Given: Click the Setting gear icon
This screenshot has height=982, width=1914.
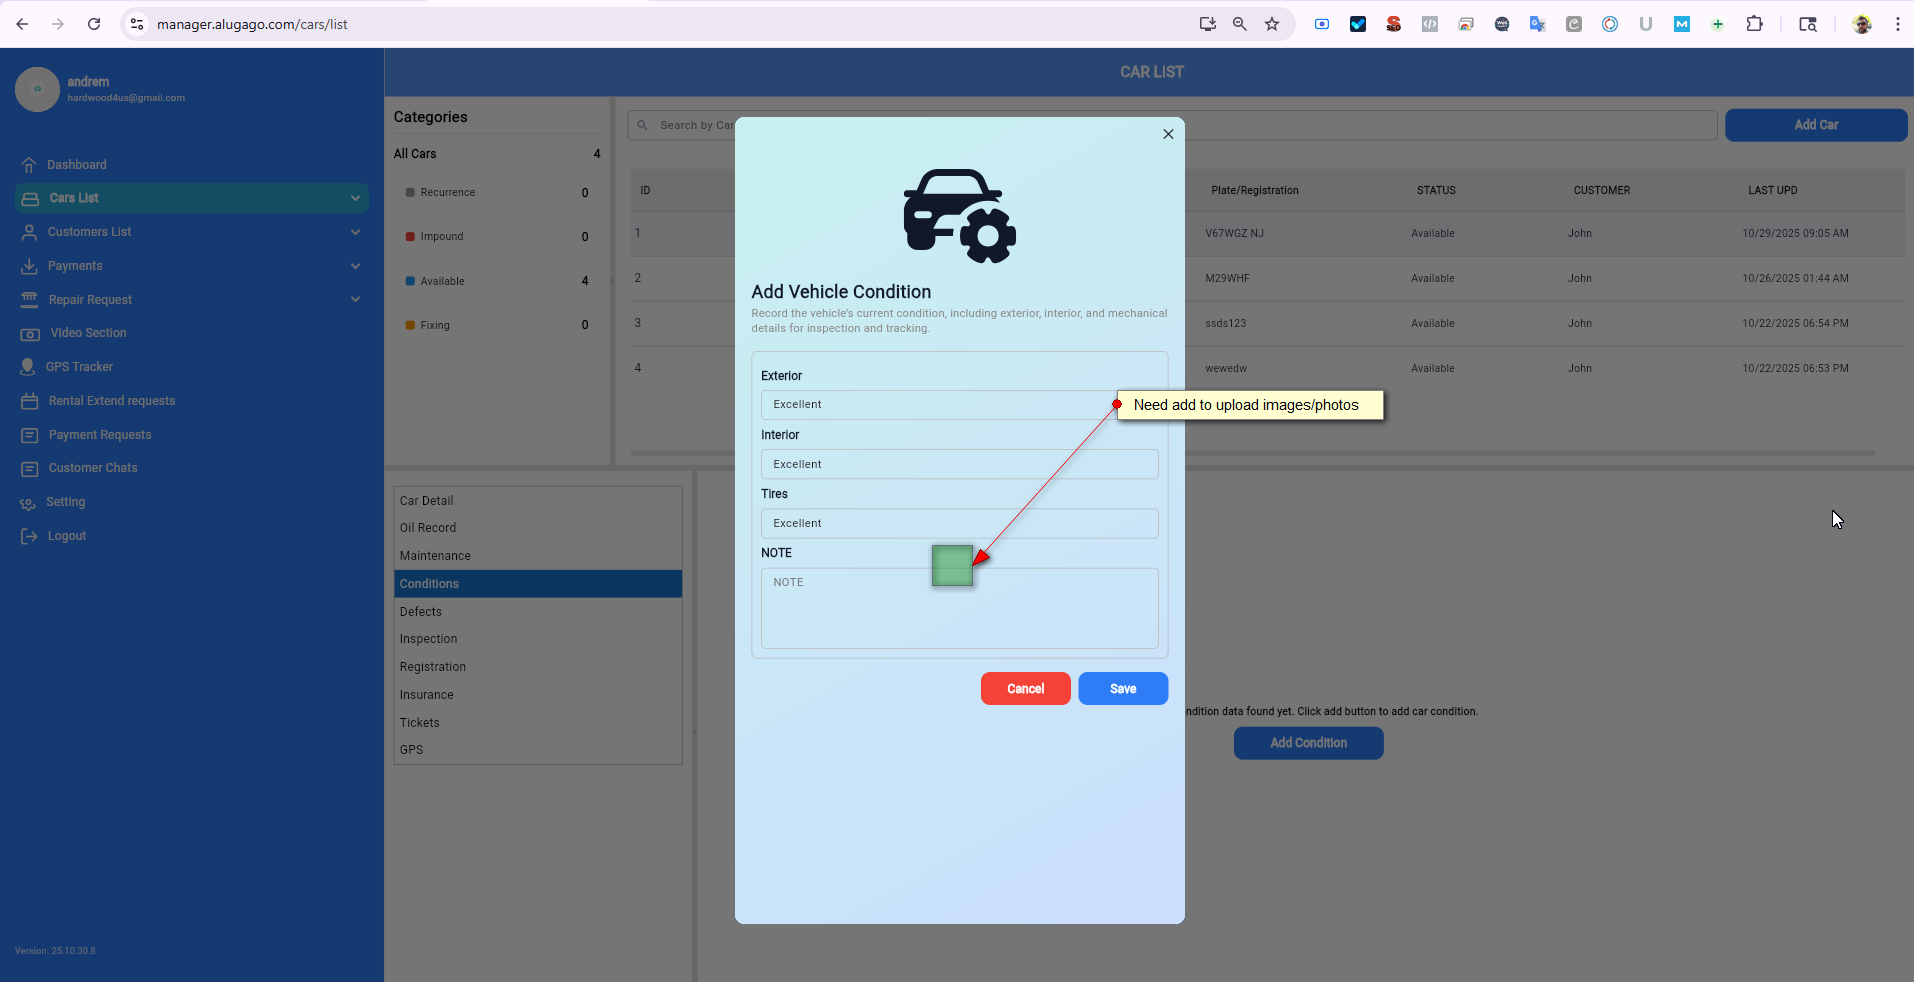Looking at the screenshot, I should [28, 503].
